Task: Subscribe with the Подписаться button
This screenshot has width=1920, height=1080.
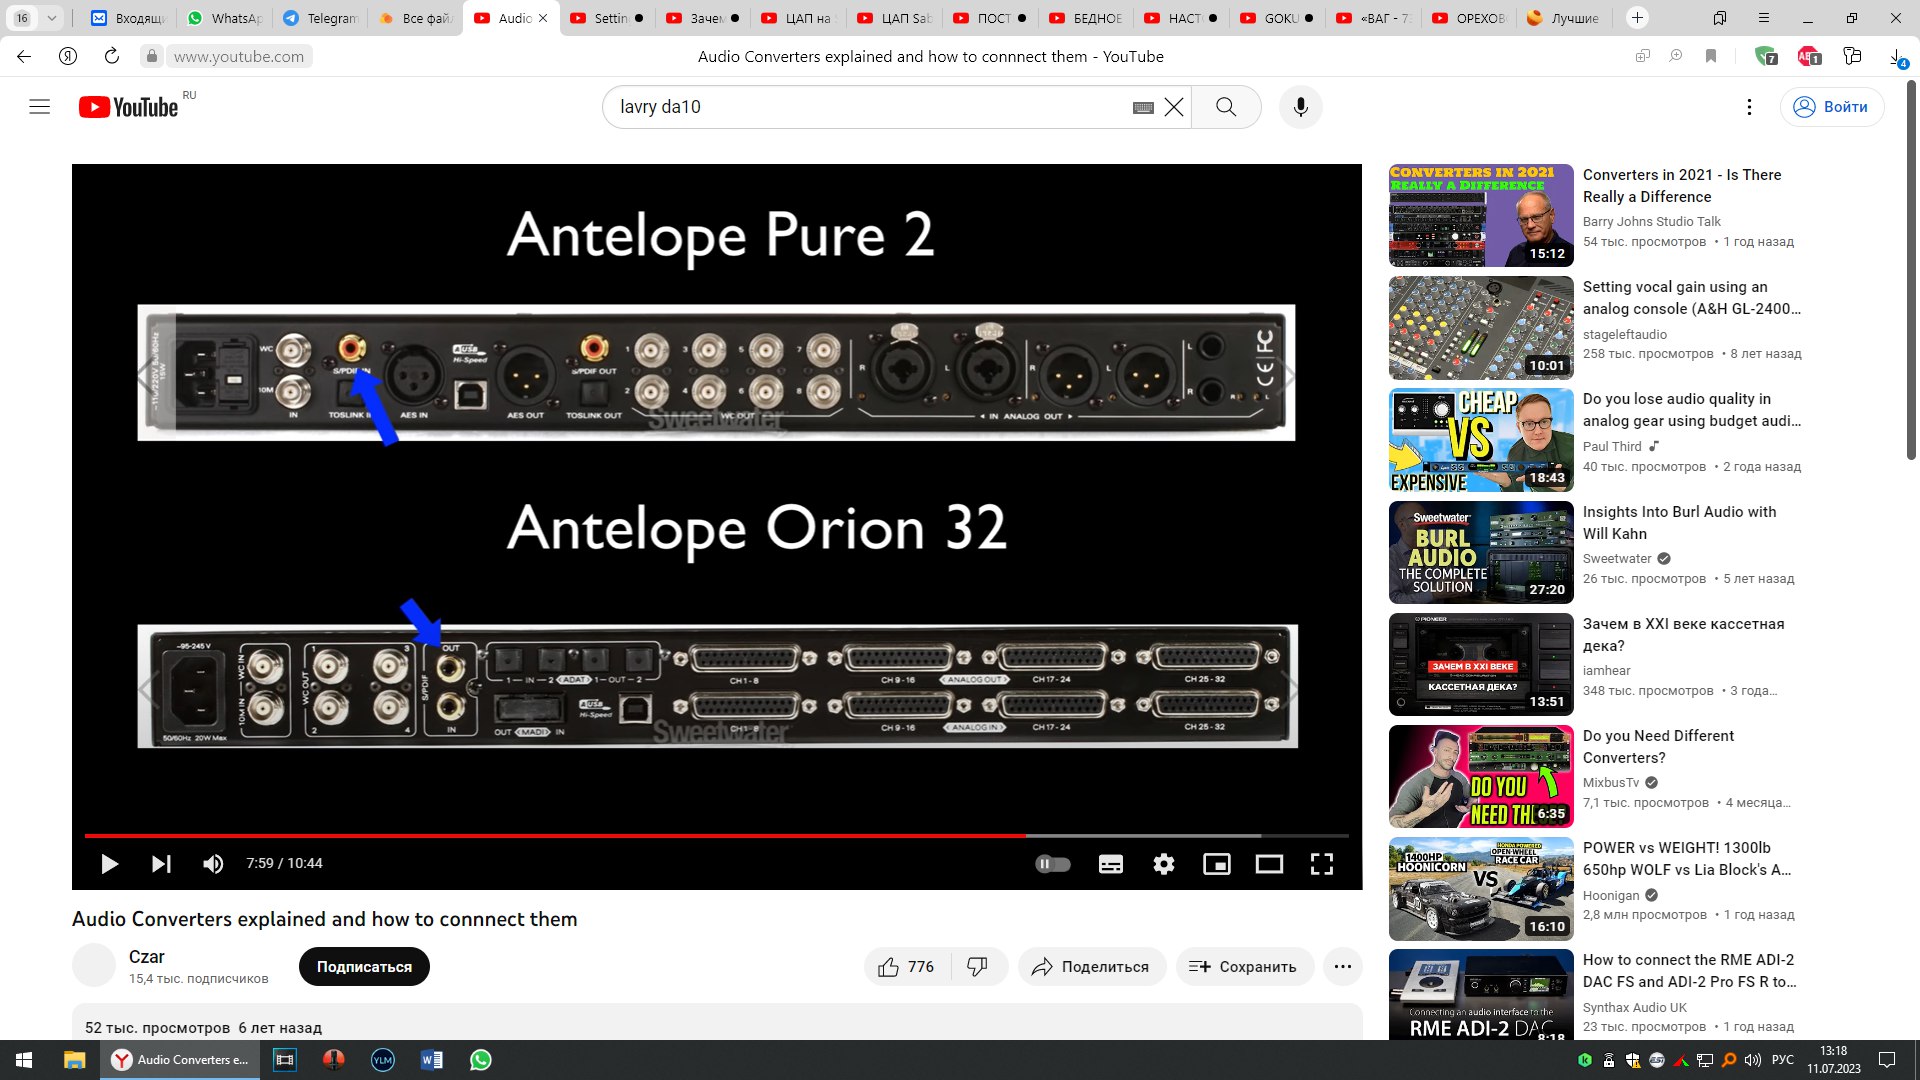Action: point(364,967)
